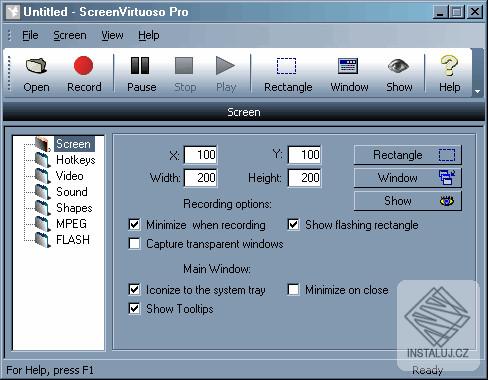Click the 'For Help, press F1' status text

(50, 370)
